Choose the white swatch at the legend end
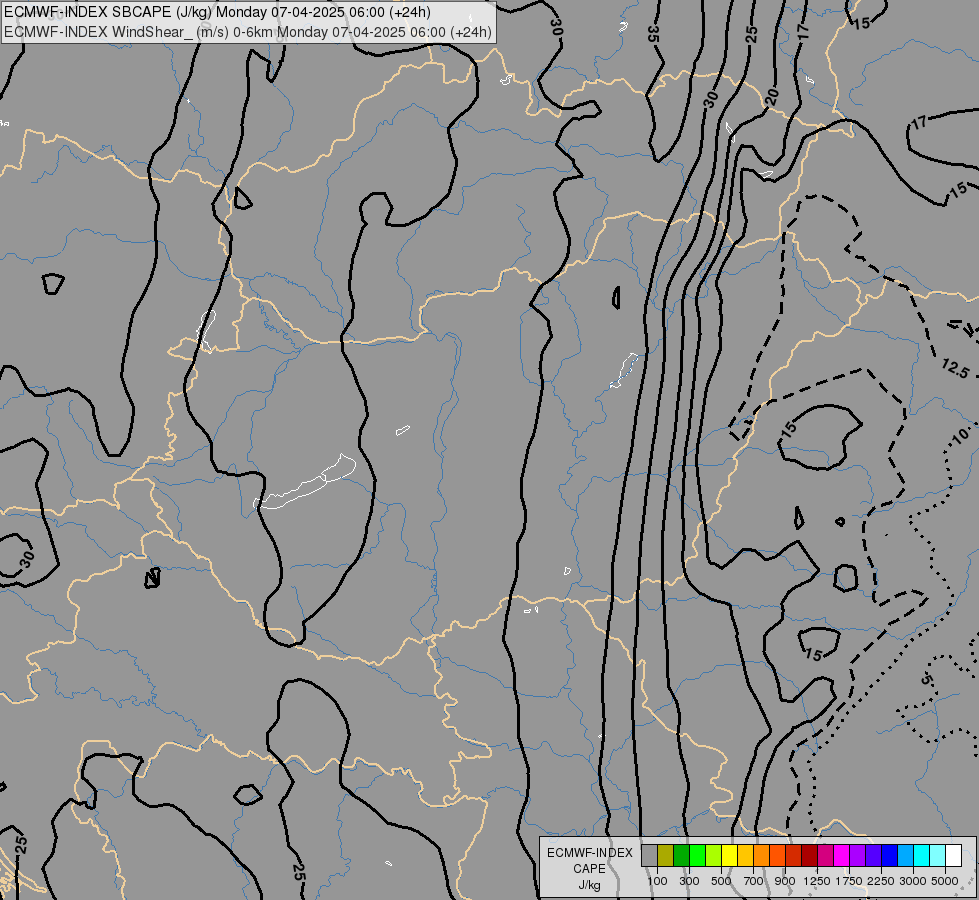Screen dimensions: 979x900 pyautogui.click(x=954, y=855)
